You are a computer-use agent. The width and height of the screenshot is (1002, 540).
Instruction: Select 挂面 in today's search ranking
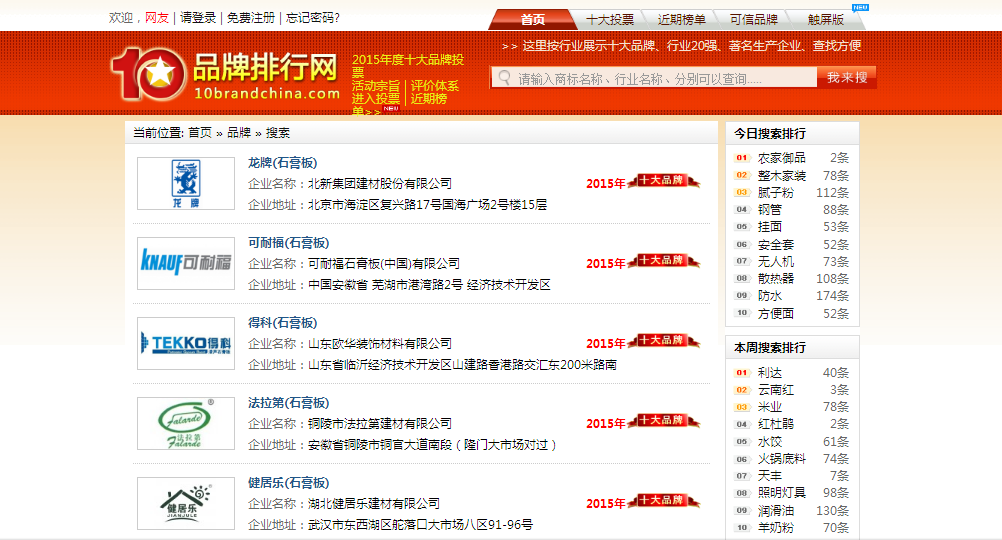tap(769, 227)
